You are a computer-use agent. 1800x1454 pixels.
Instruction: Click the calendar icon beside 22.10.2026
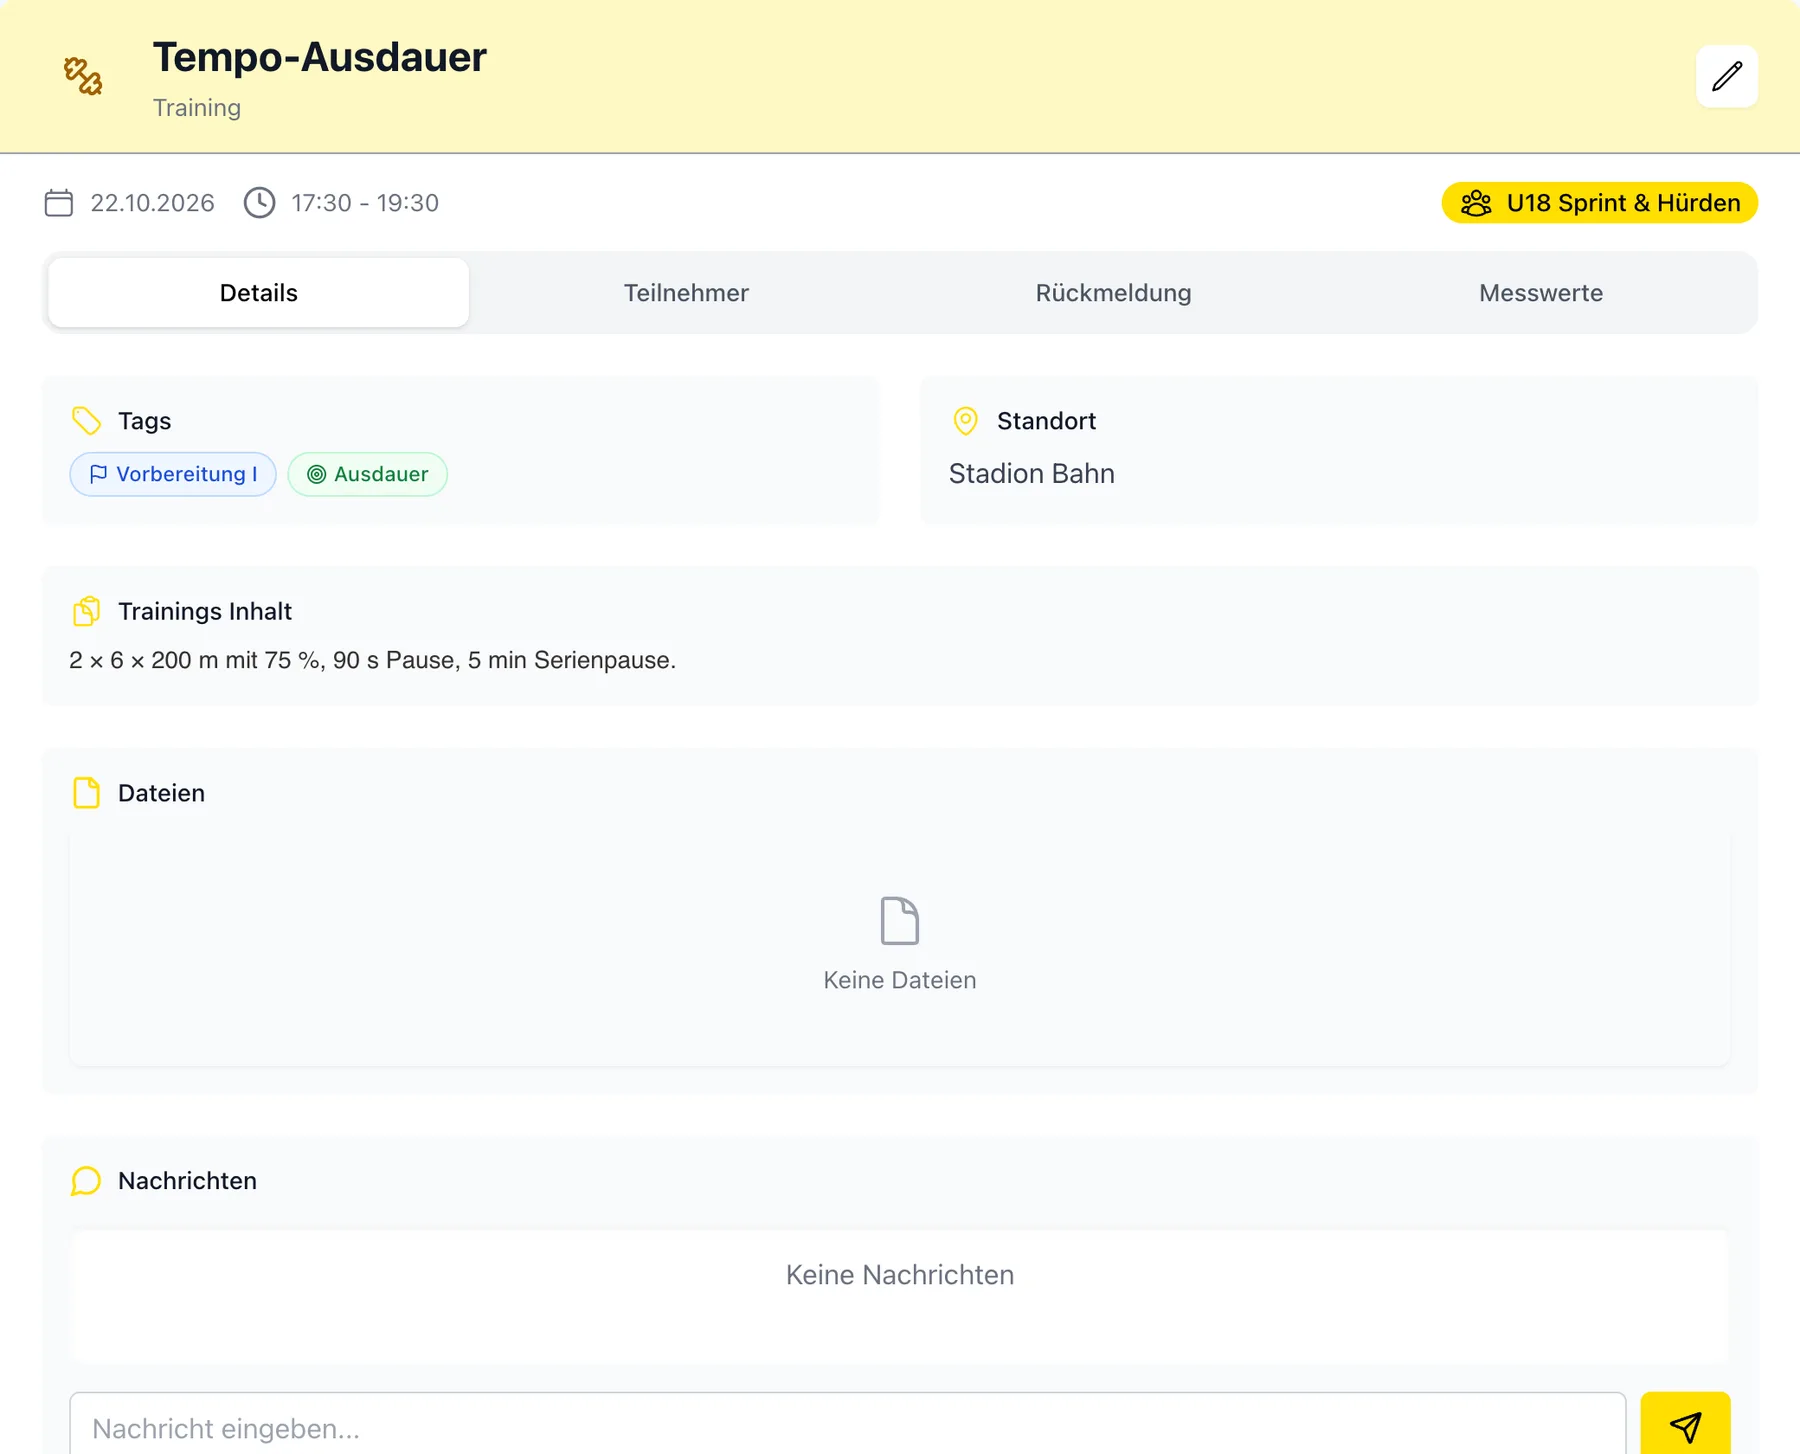59,203
